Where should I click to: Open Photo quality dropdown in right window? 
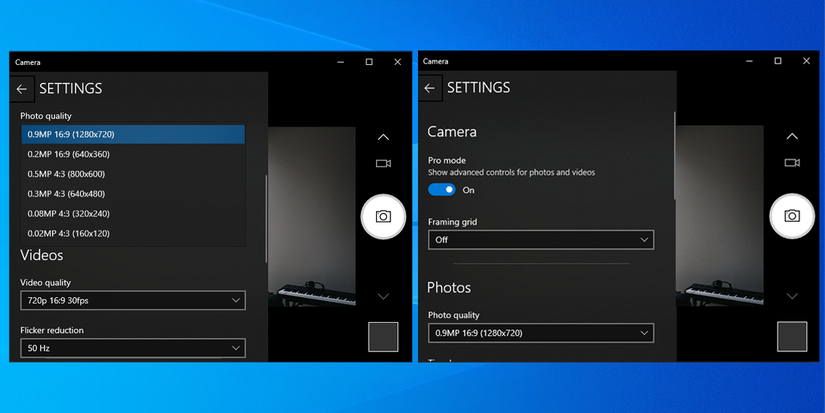pos(541,333)
